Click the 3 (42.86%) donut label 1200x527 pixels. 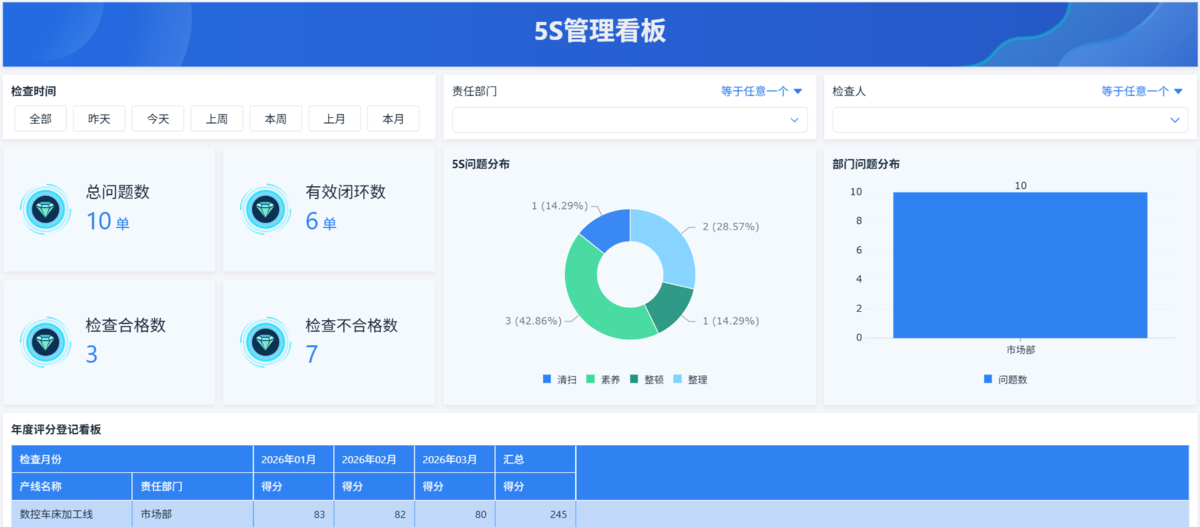tap(533, 321)
